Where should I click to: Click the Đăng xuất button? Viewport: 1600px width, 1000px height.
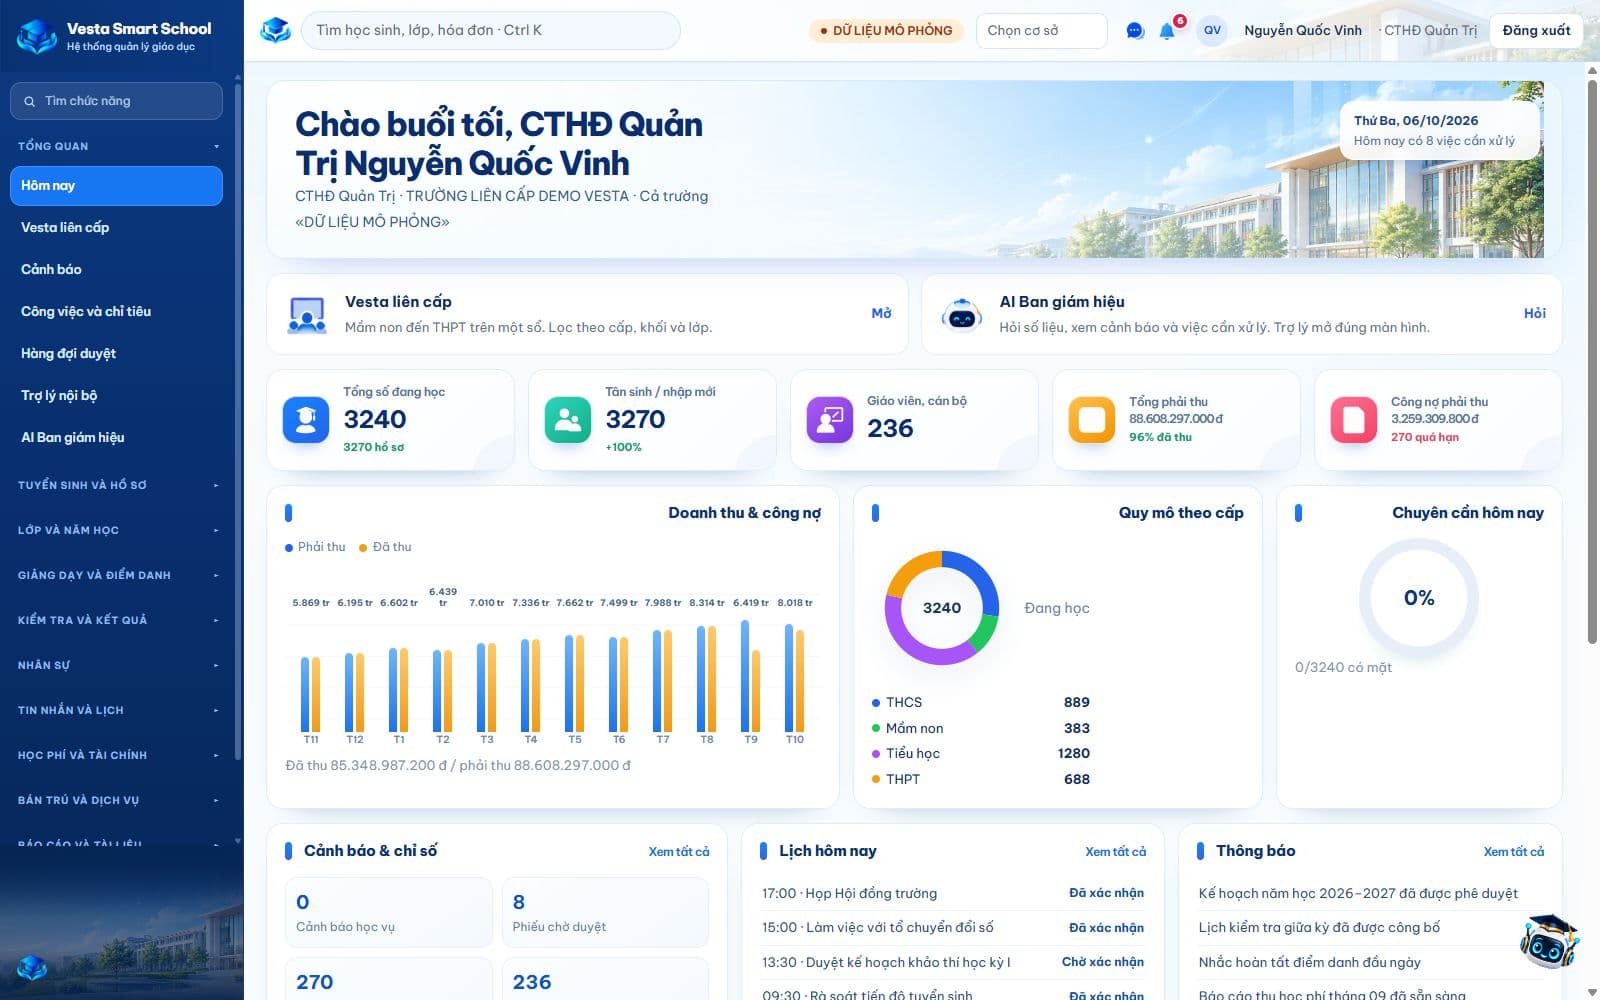[x=1536, y=31]
